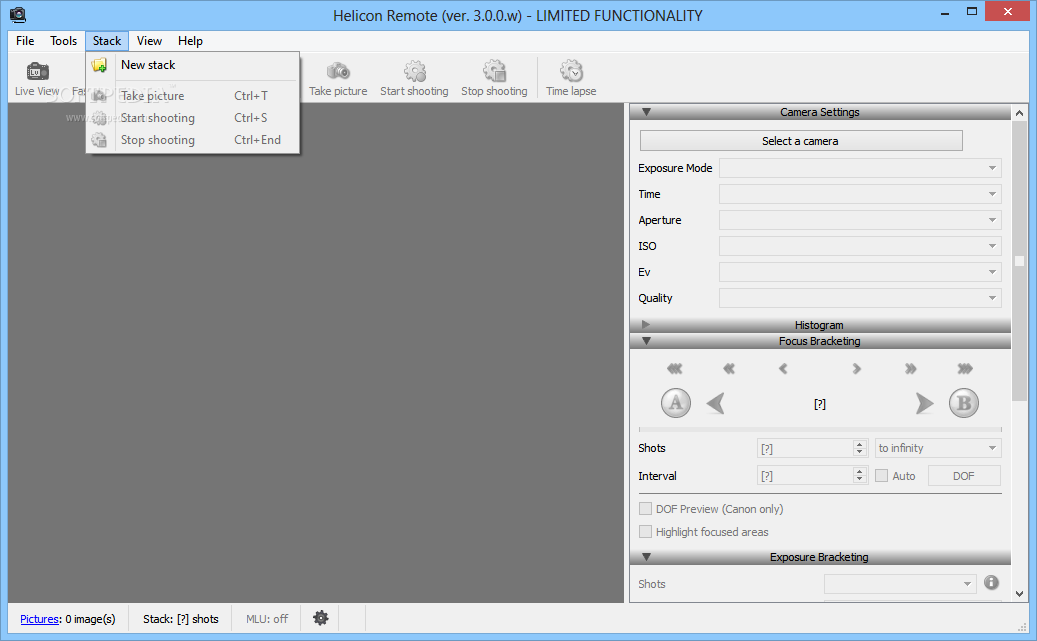Click the Start shooting toolbar icon
Viewport: 1037px width, 641px height.
click(x=415, y=71)
